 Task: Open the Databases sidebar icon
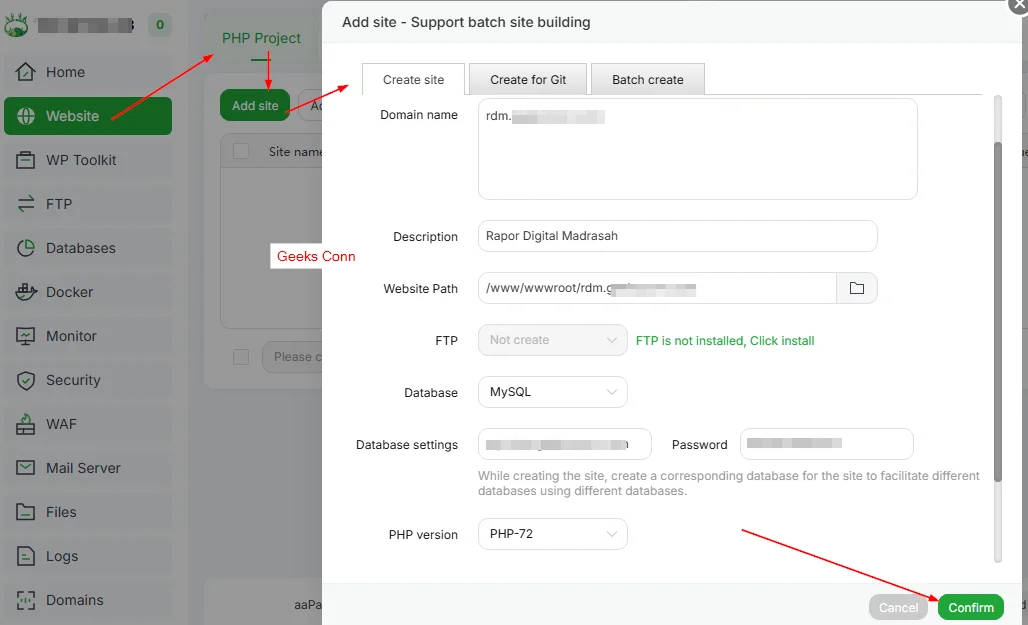(25, 247)
